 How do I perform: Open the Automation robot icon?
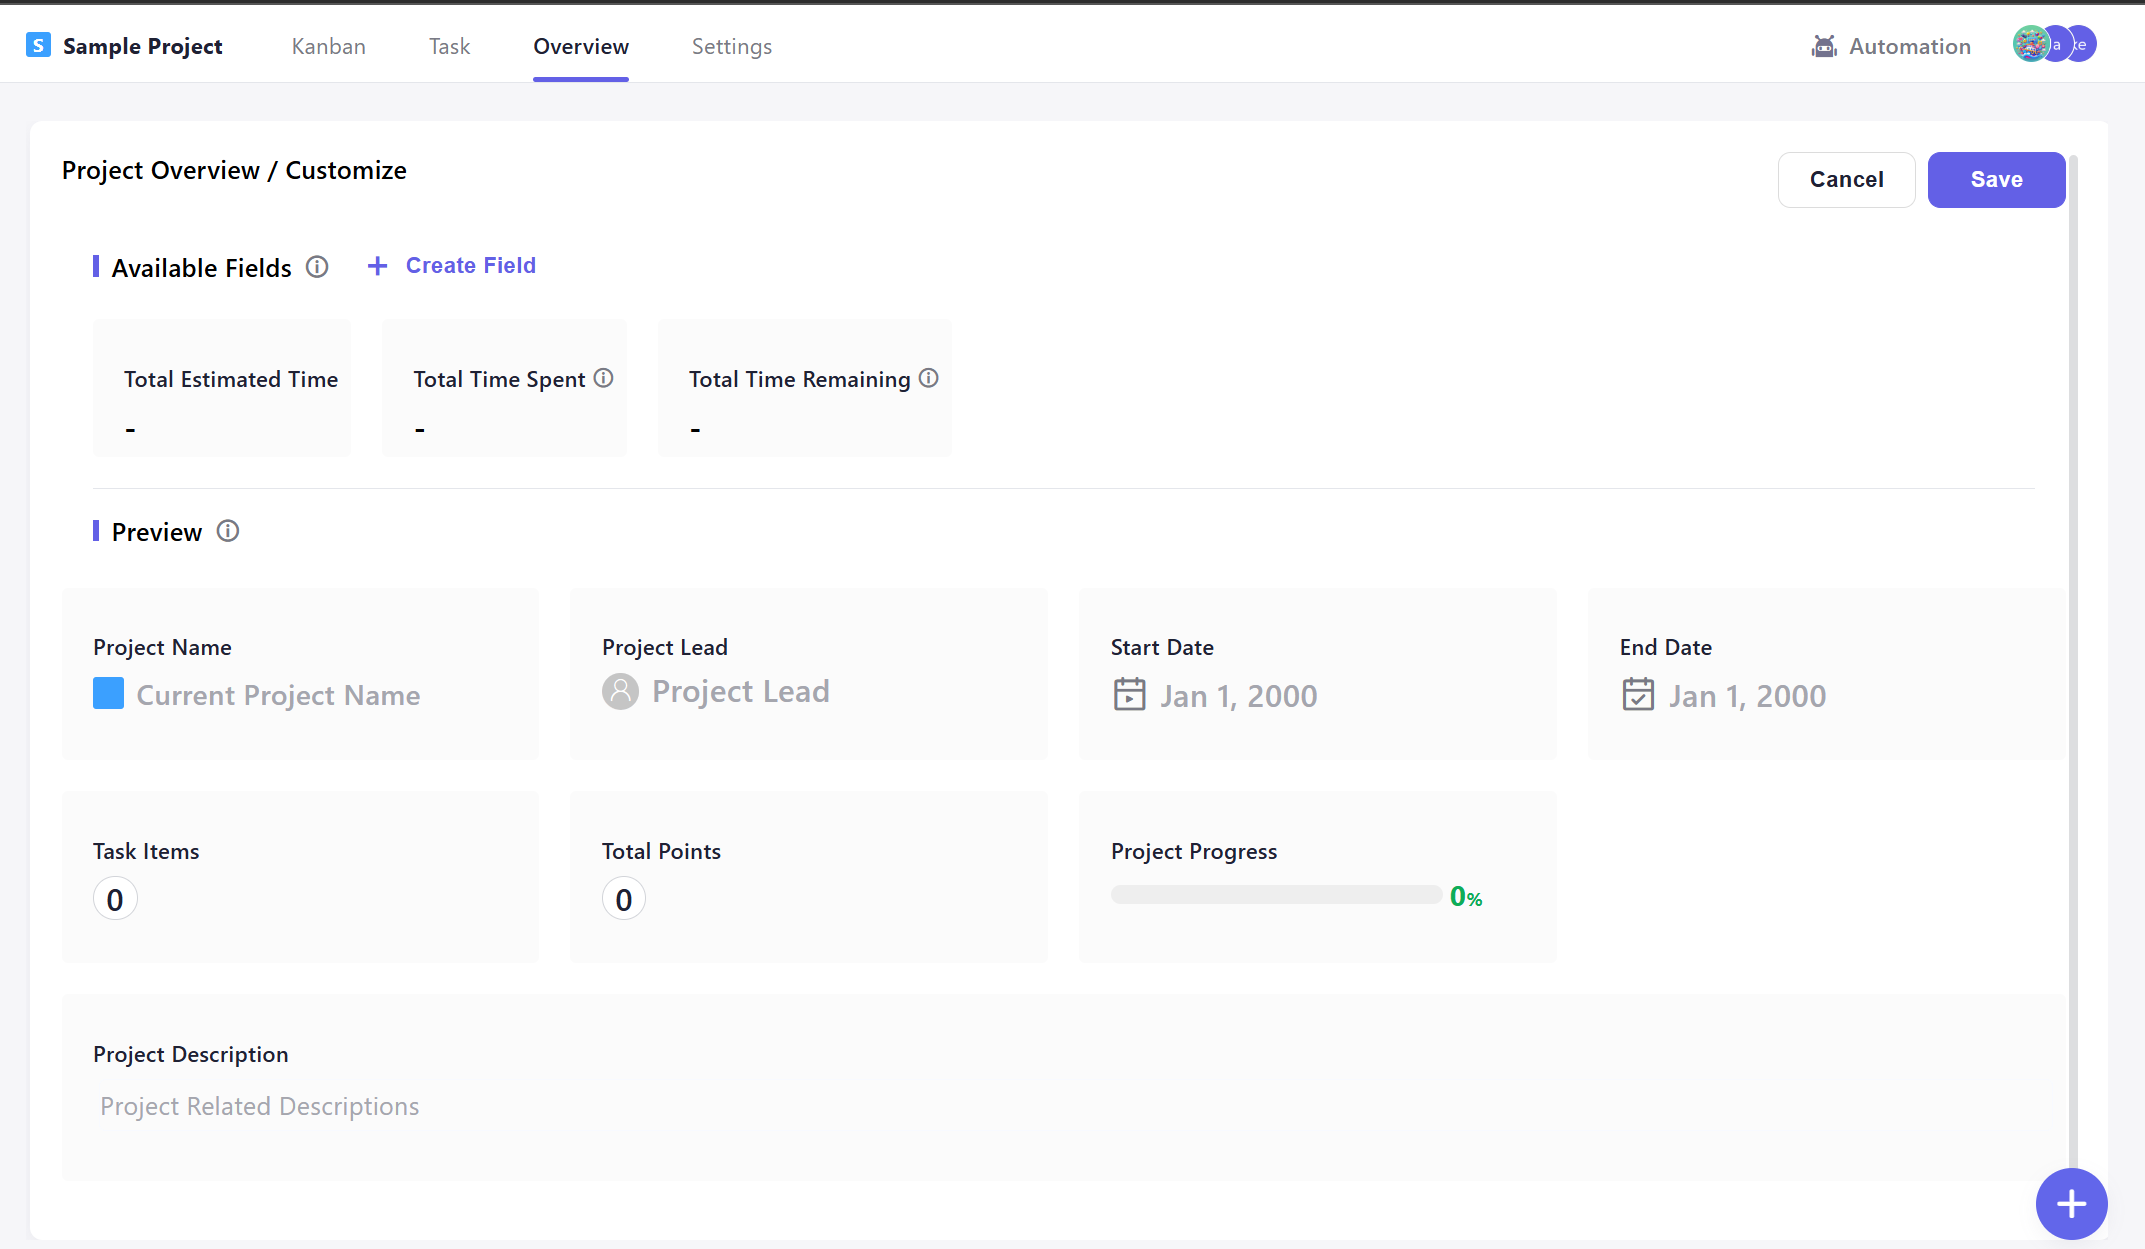1824,46
